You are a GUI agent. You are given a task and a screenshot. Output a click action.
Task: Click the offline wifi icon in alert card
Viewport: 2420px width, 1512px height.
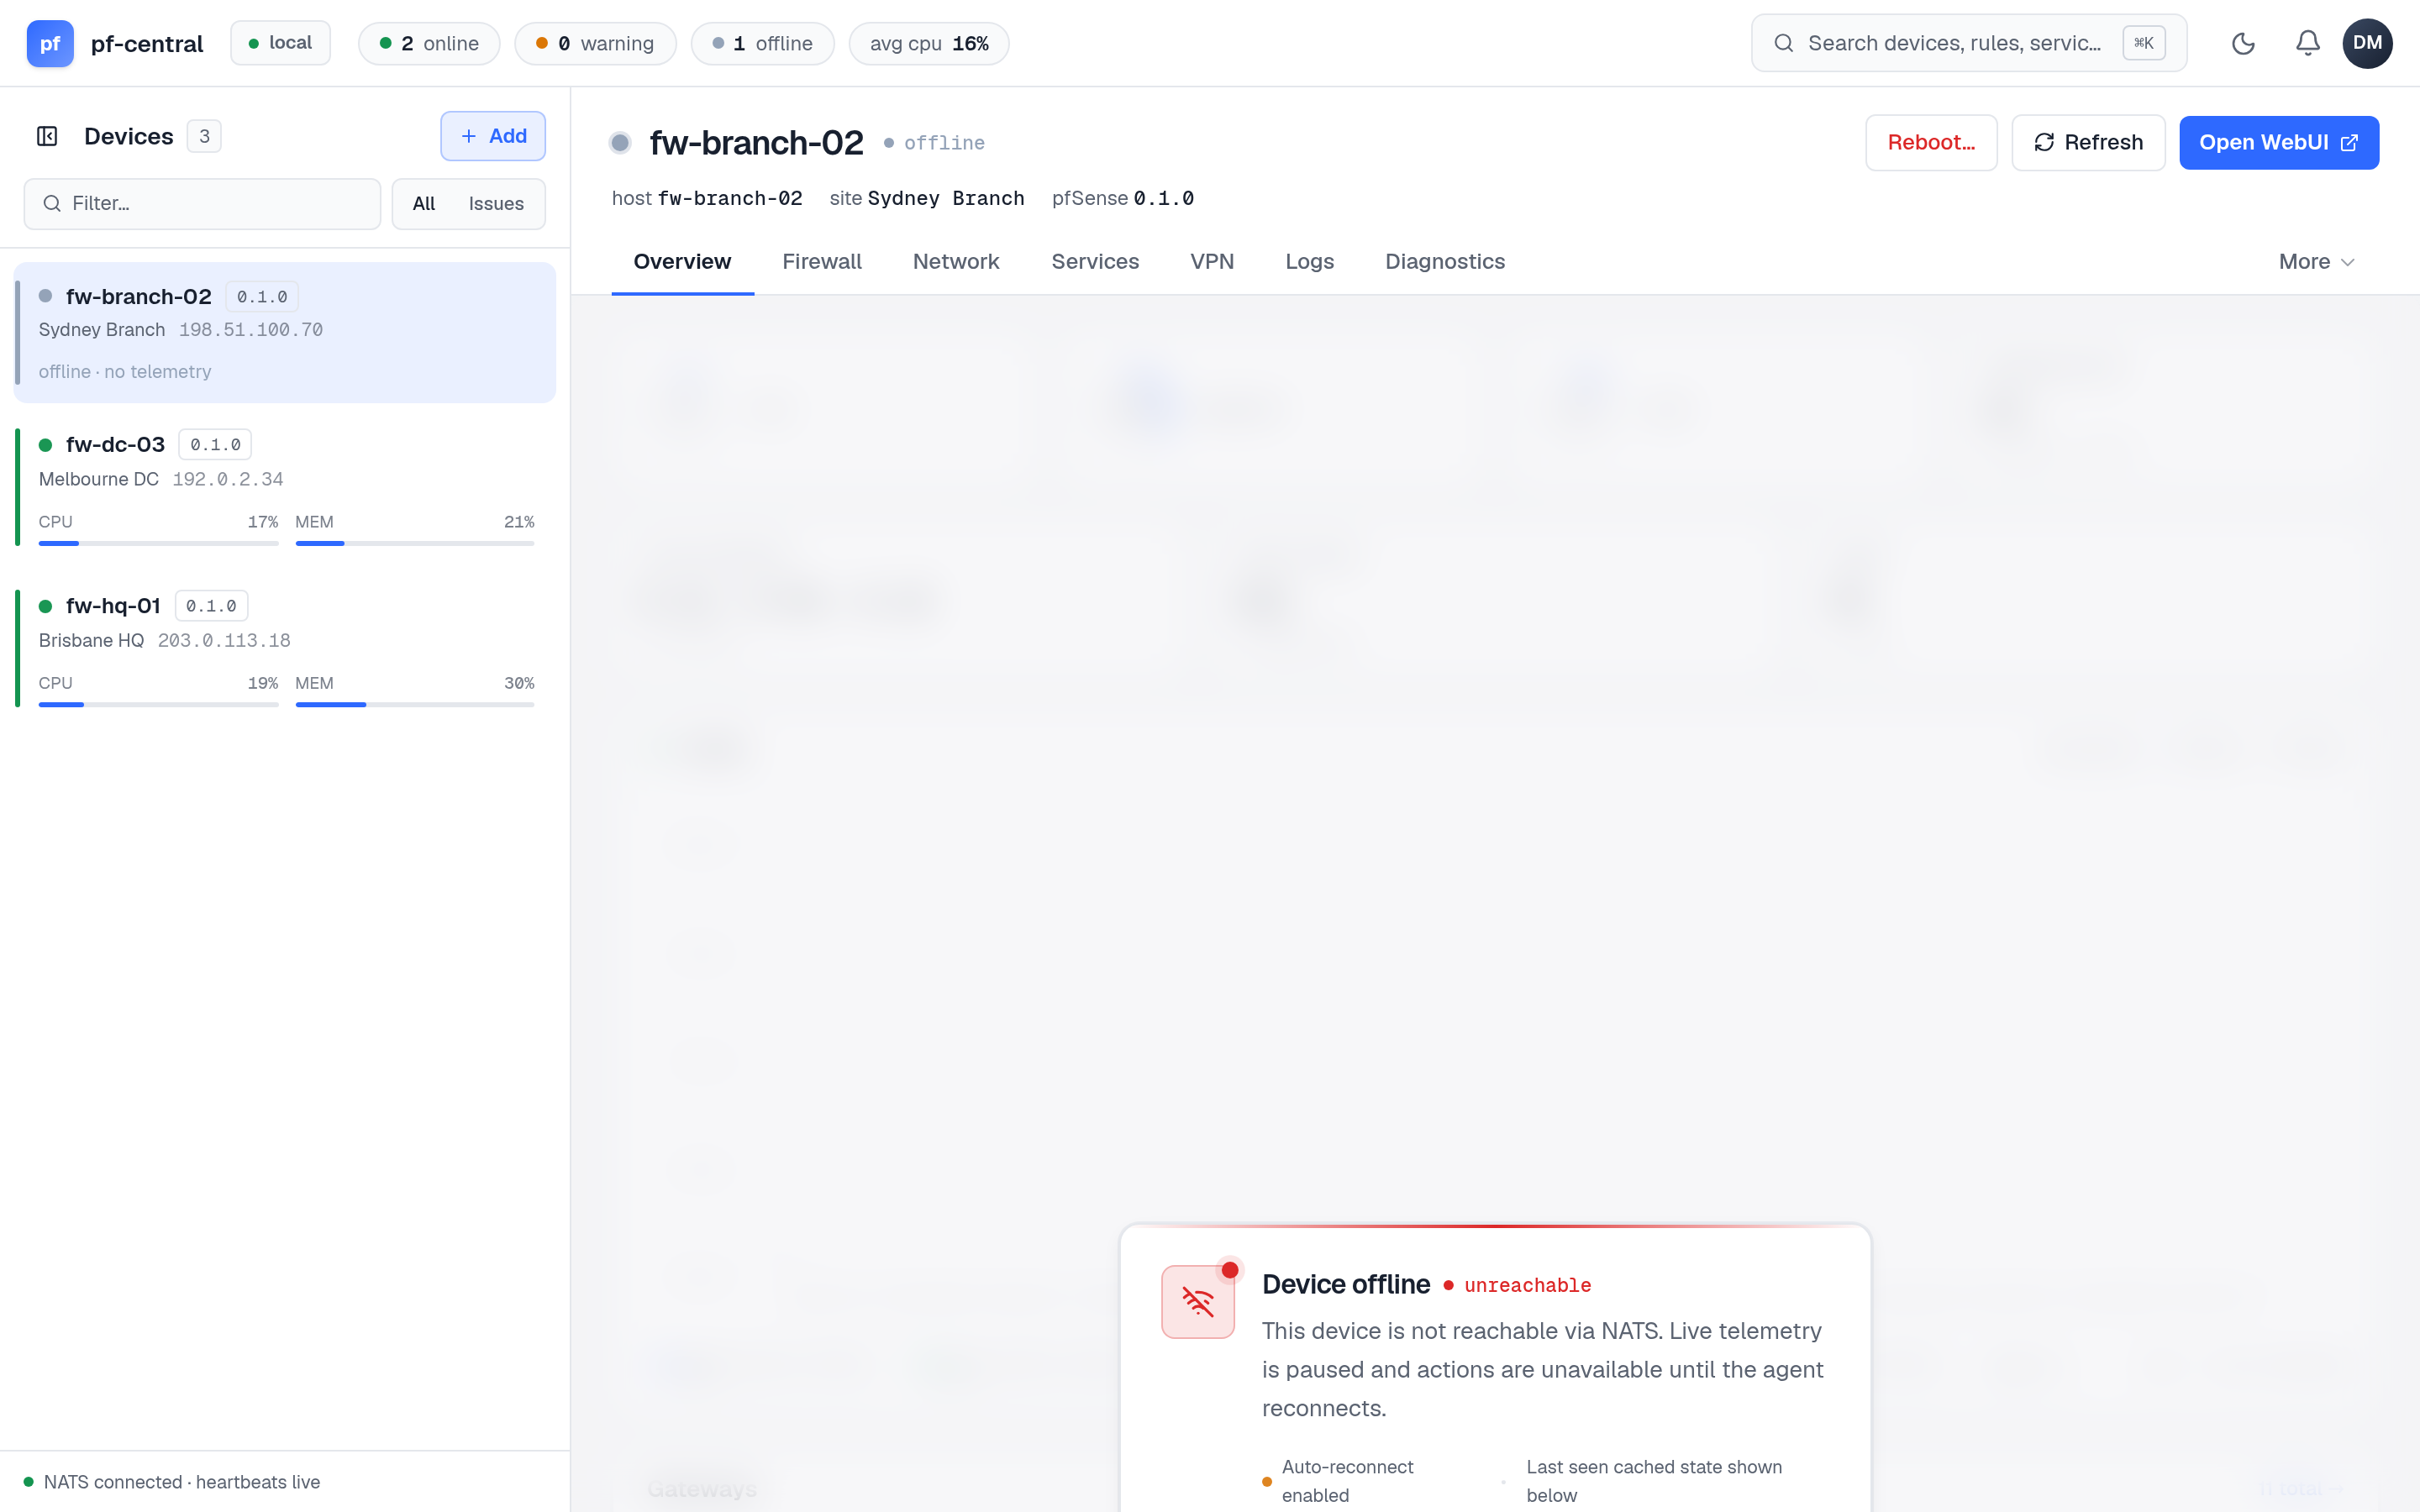[1197, 1301]
